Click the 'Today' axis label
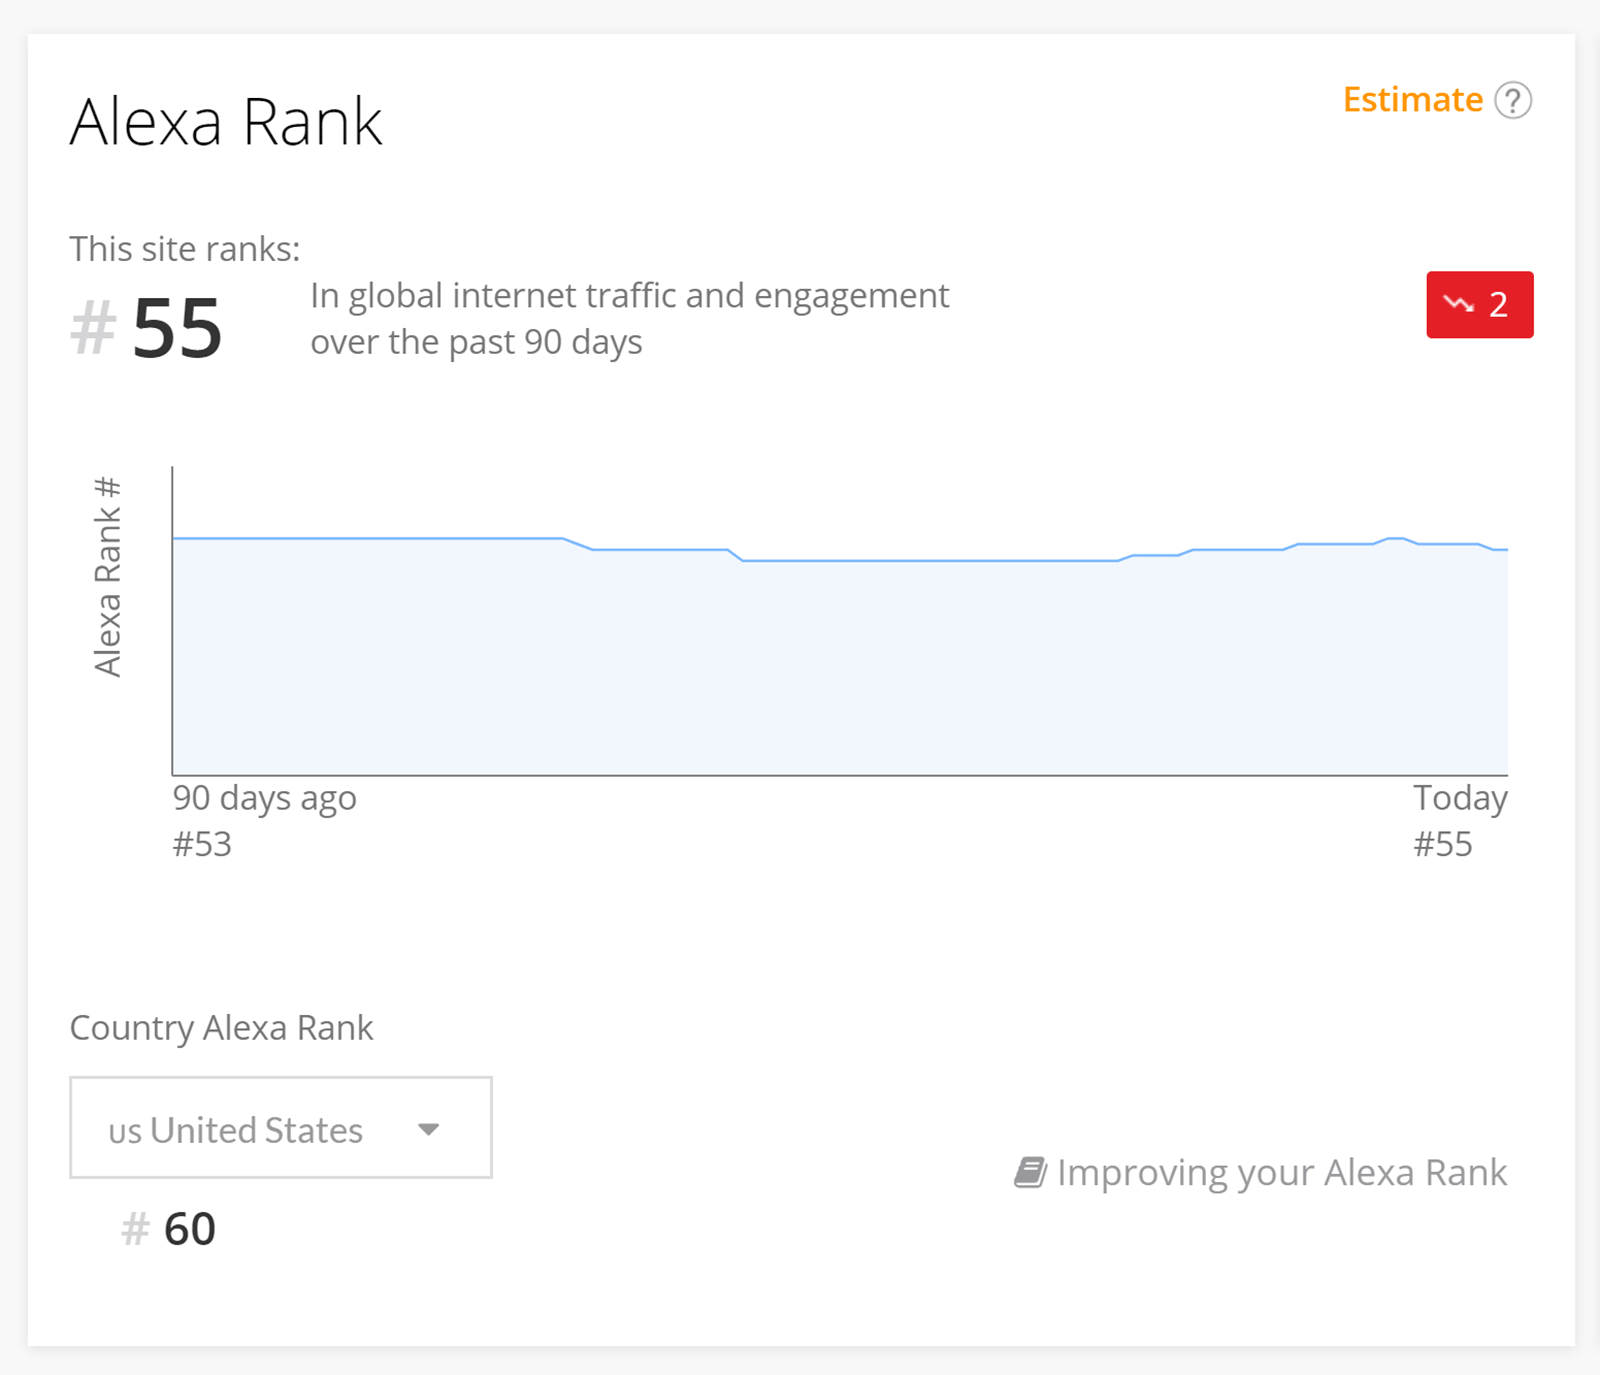Screen dimensions: 1600x1375 pos(1460,798)
